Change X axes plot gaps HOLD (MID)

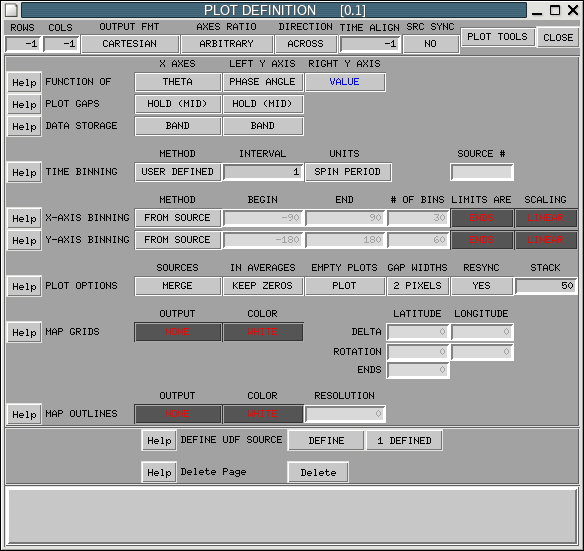(178, 104)
